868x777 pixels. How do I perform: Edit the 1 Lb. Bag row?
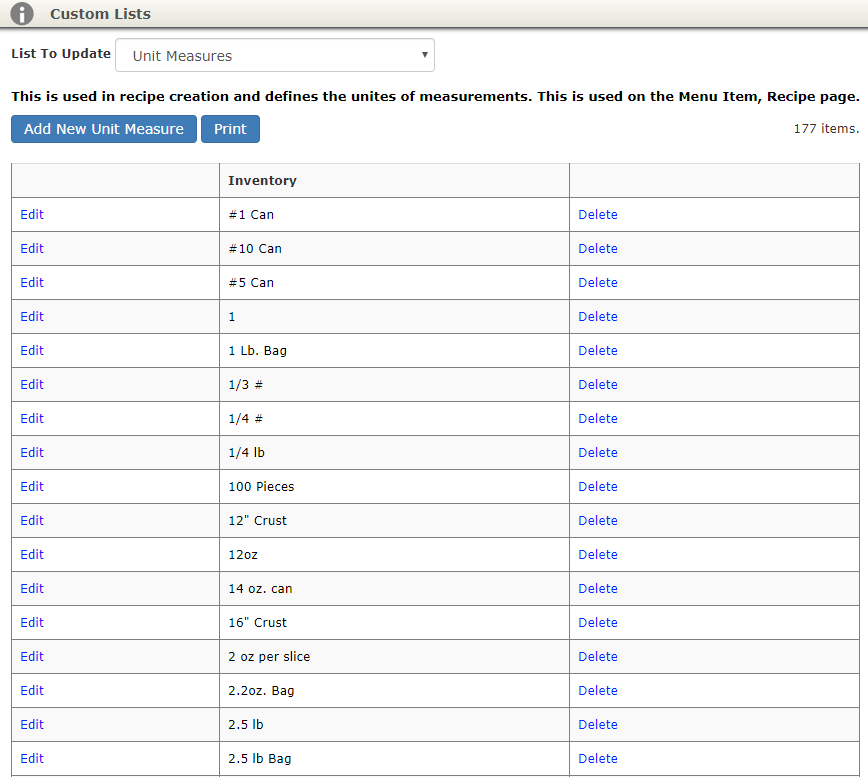(32, 351)
